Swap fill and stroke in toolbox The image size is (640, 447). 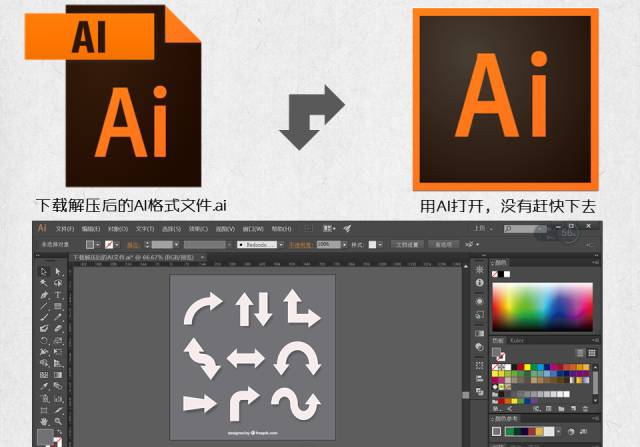pos(60,432)
